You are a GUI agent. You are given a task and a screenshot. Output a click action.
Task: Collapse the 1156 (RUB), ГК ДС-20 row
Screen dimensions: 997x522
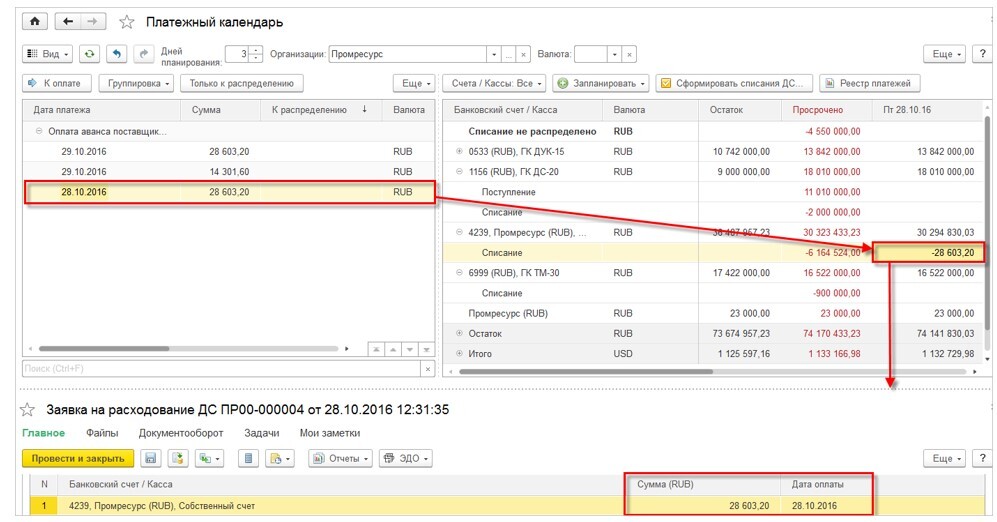459,172
